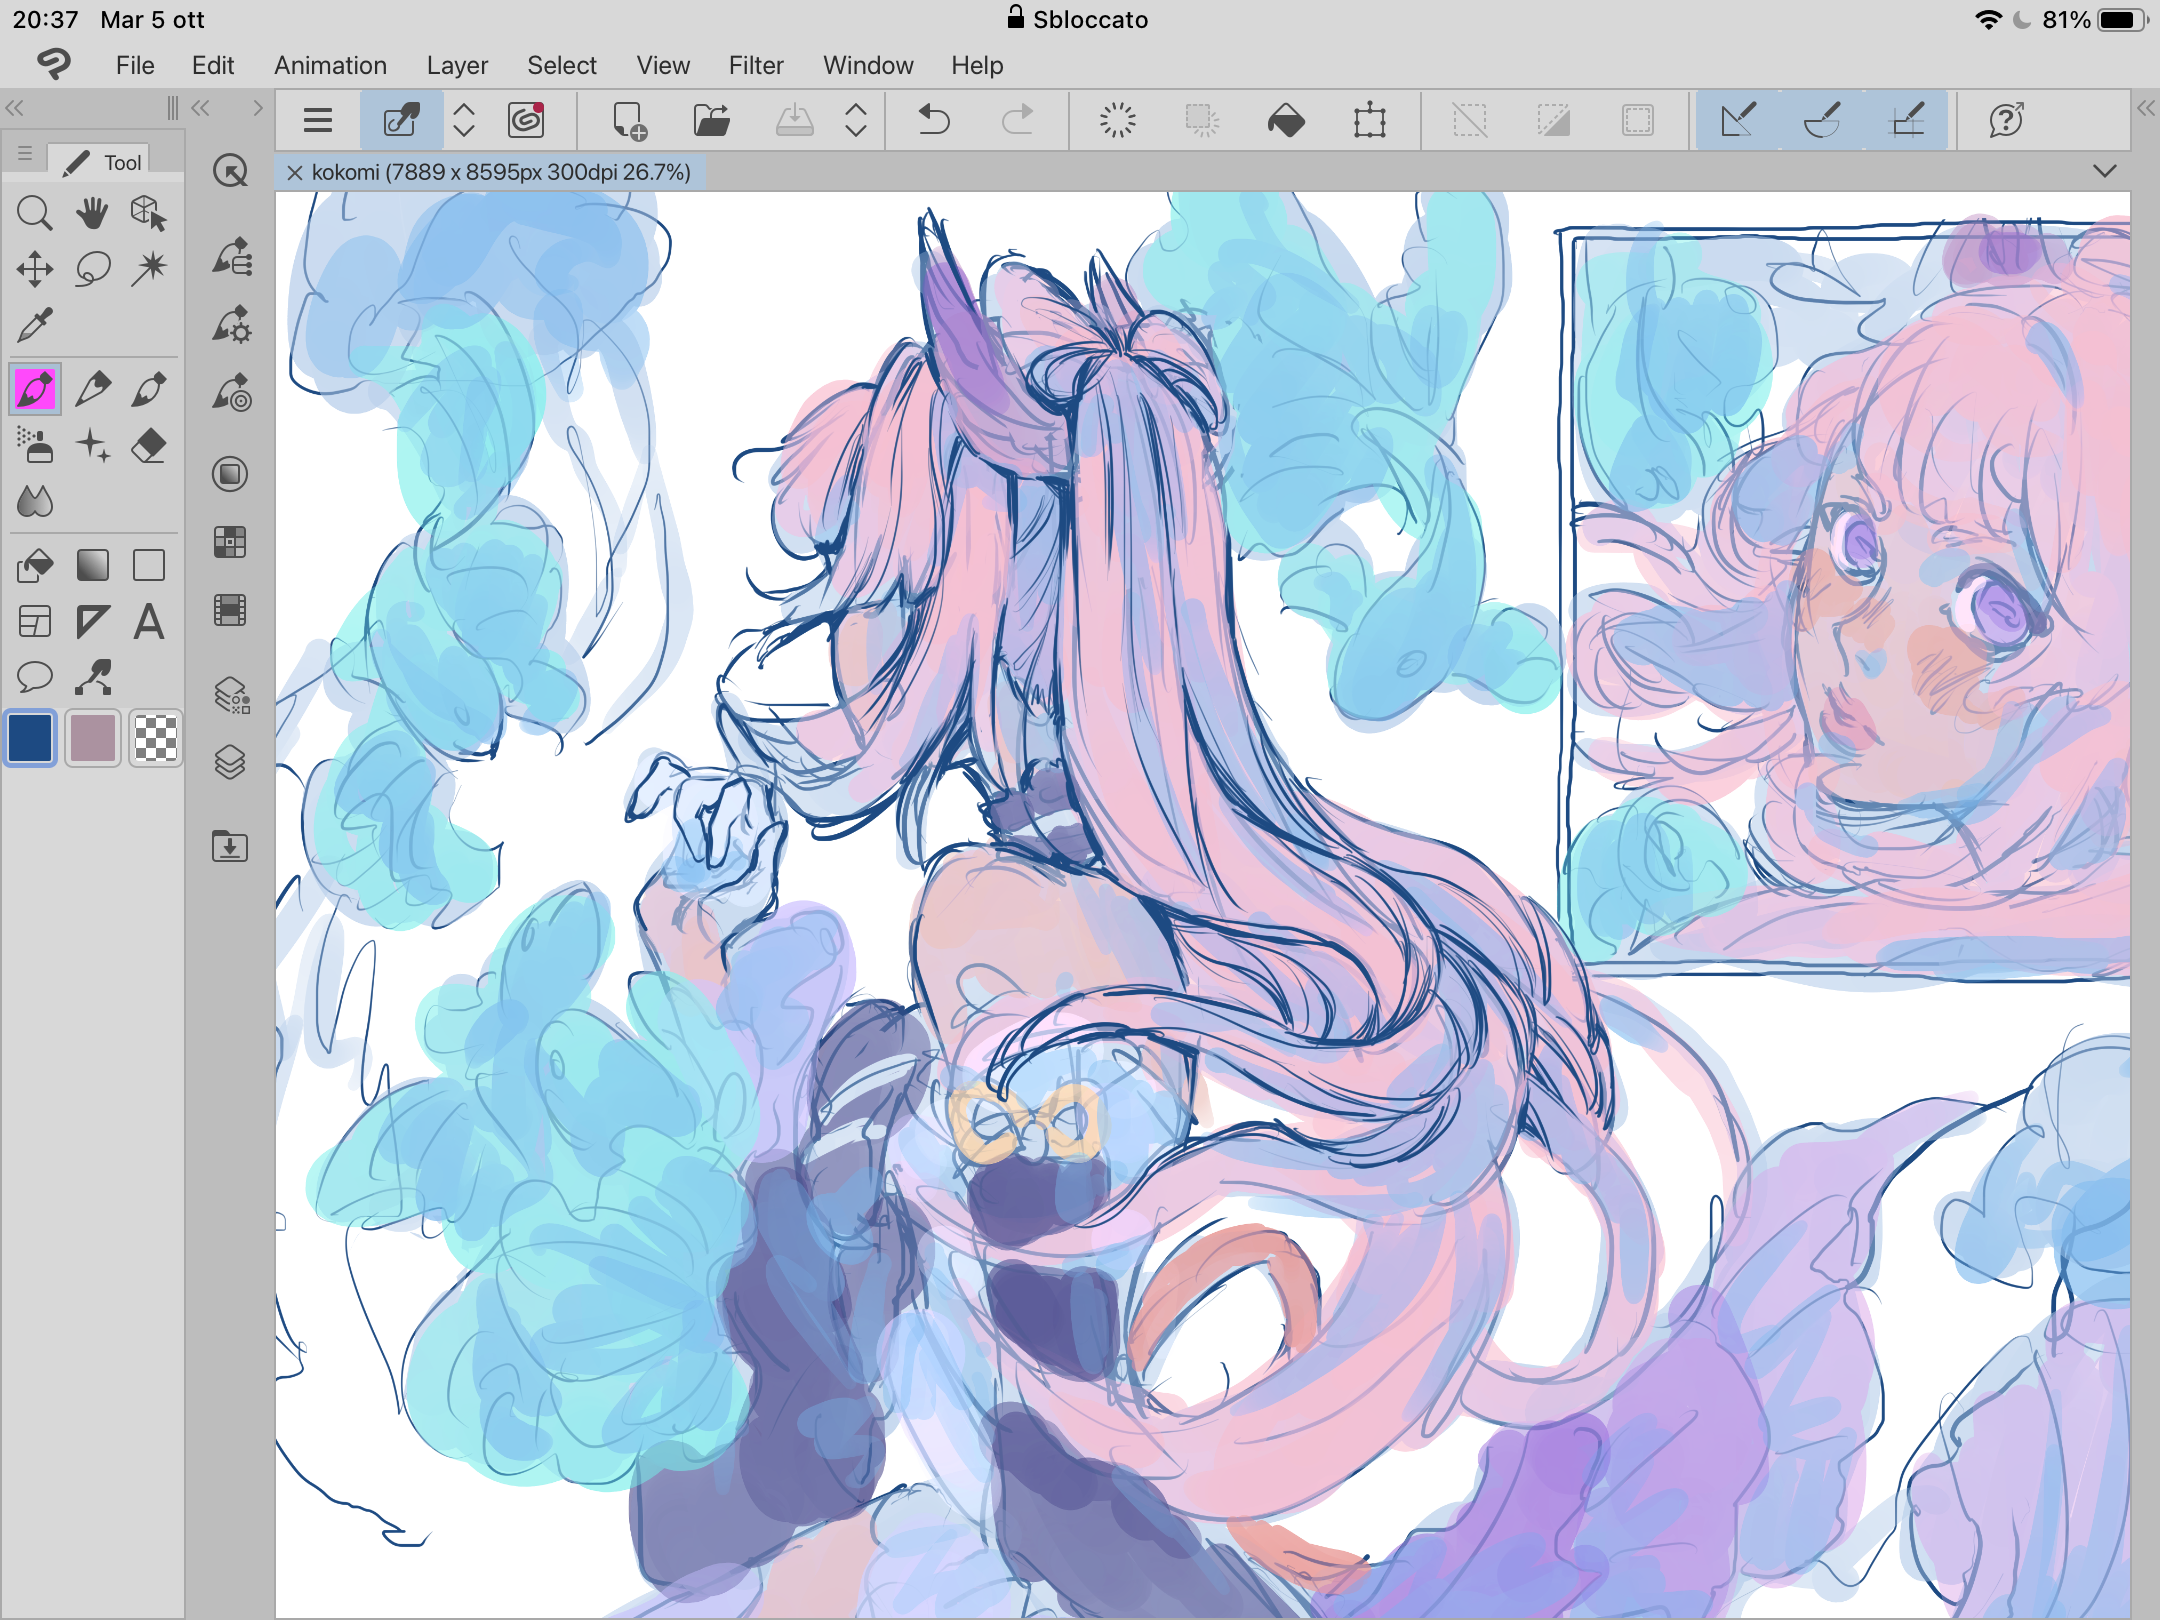Open the Sub Tool palette icon
The image size is (2160, 1620).
(231, 257)
